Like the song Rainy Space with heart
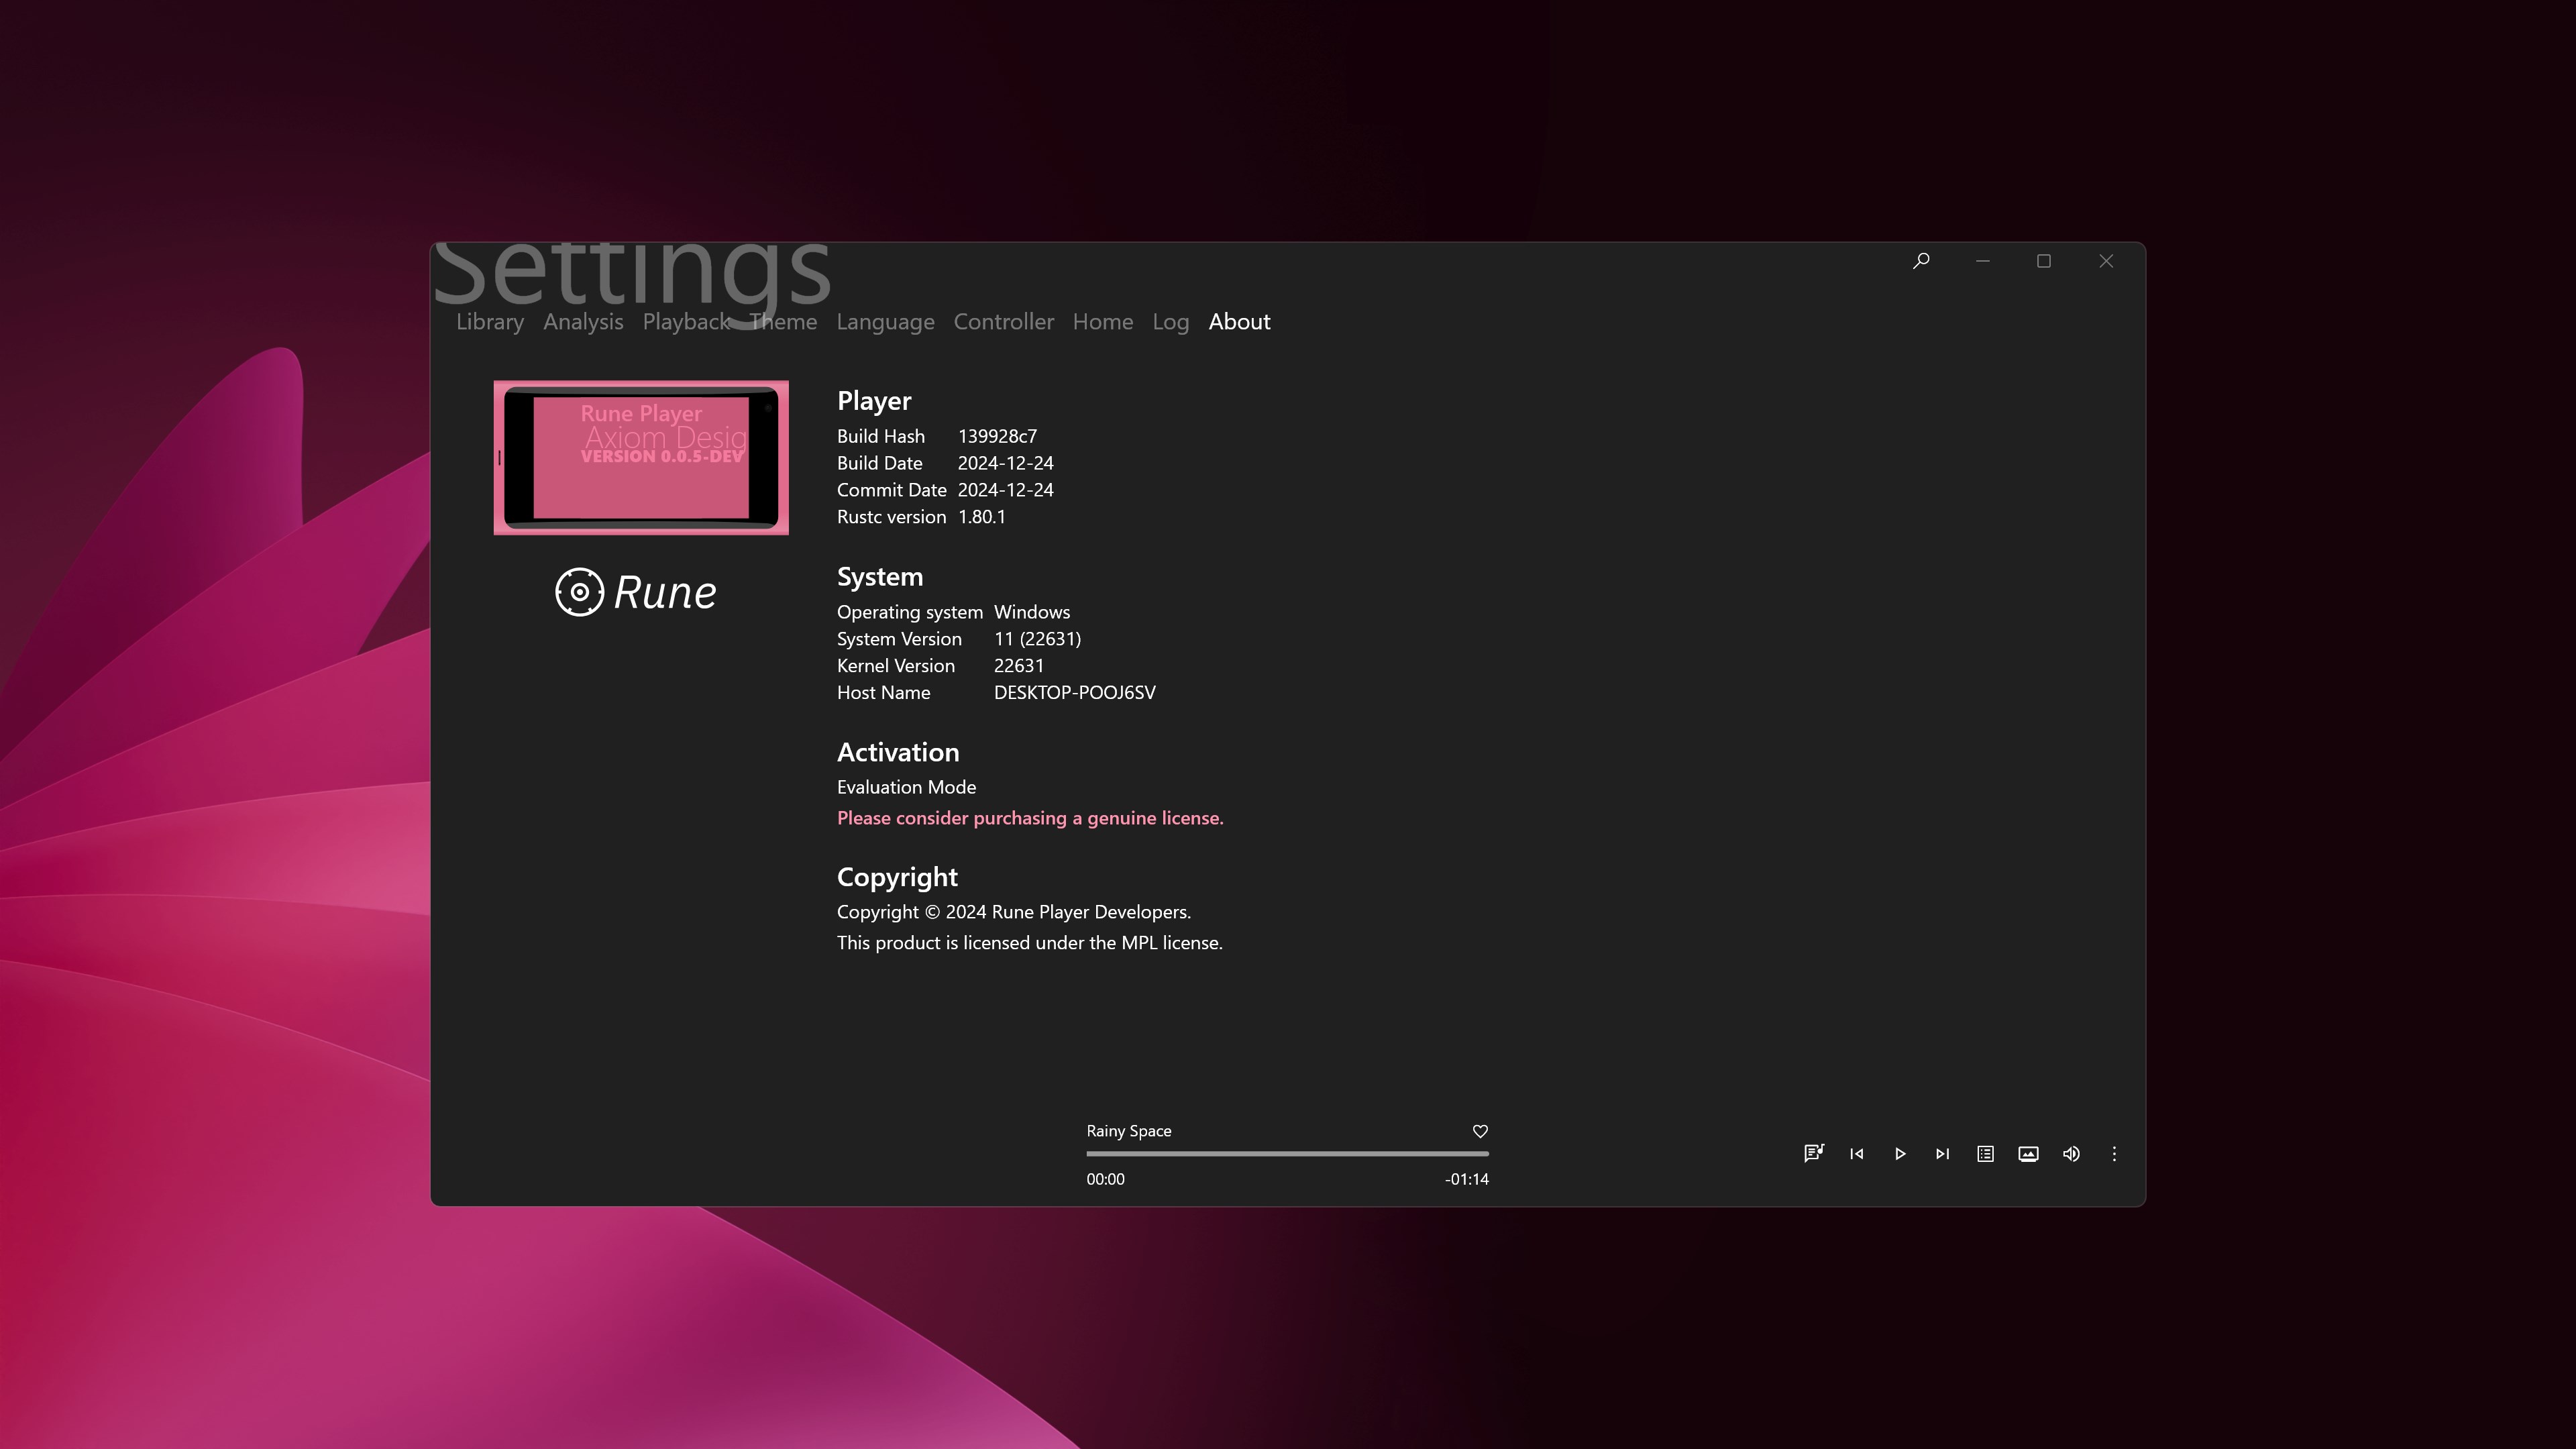The height and width of the screenshot is (1449, 2576). coord(1480,1131)
